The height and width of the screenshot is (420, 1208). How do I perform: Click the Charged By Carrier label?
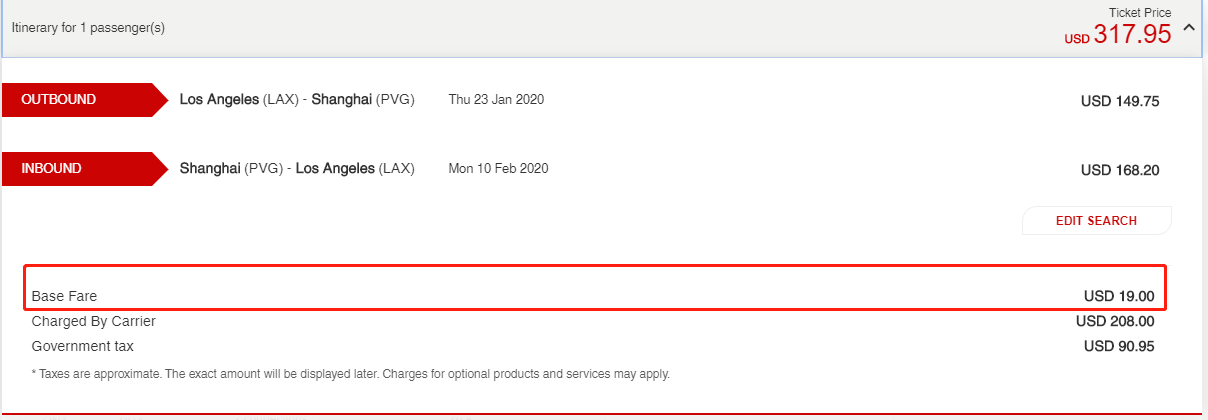(94, 322)
